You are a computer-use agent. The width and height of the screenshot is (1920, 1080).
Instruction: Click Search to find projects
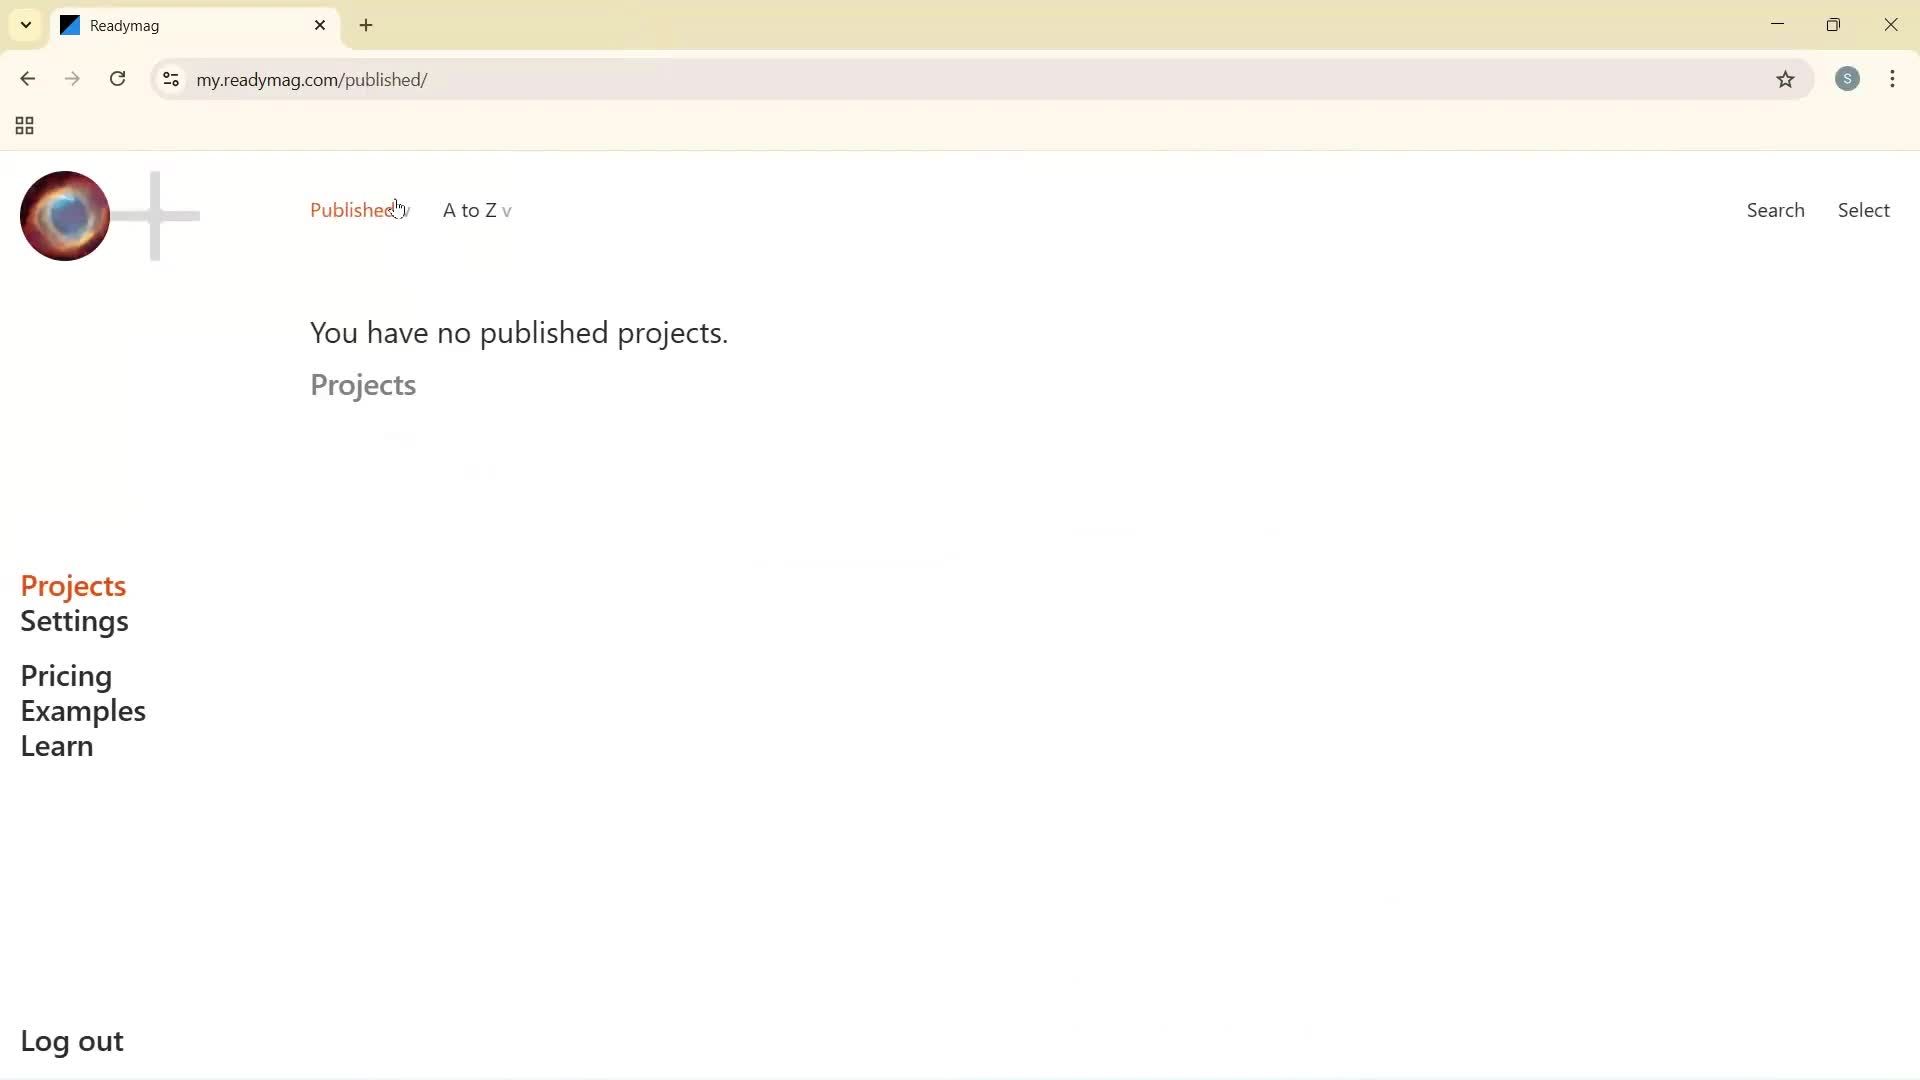pos(1776,210)
